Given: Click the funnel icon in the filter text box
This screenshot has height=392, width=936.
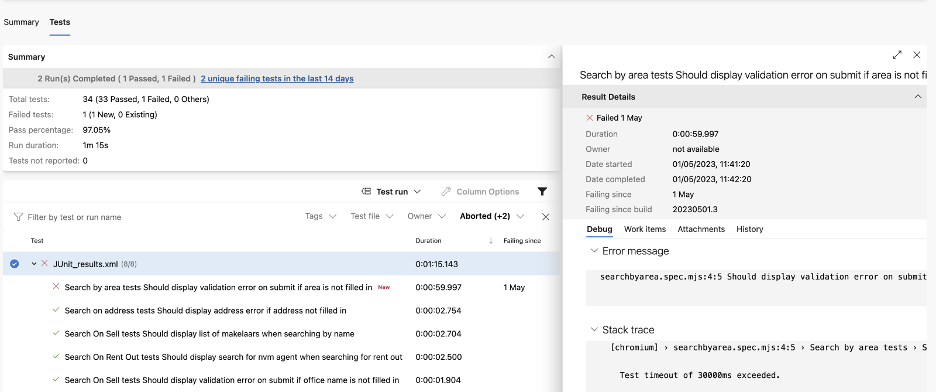Looking at the screenshot, I should [x=18, y=217].
